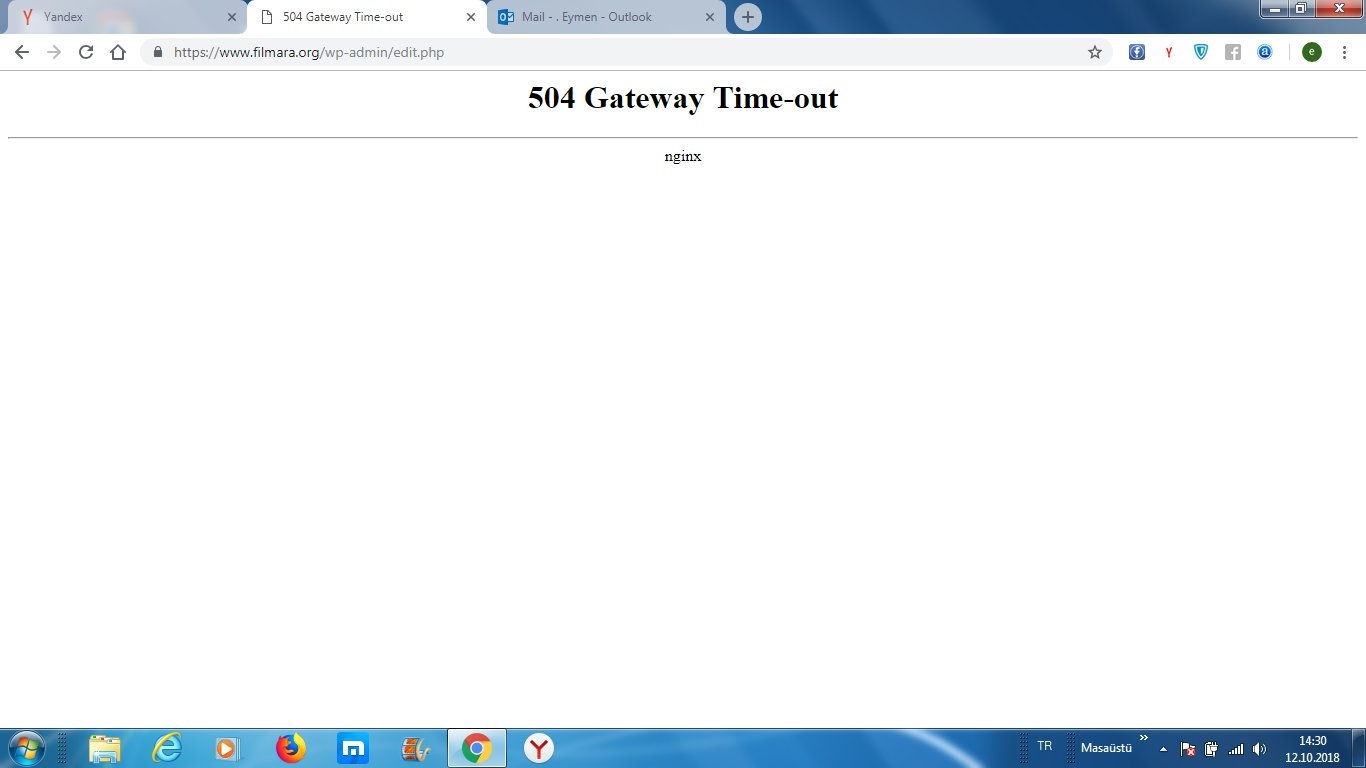Reload the 504 Gateway Time-out page
1366x768 pixels.
pos(86,52)
